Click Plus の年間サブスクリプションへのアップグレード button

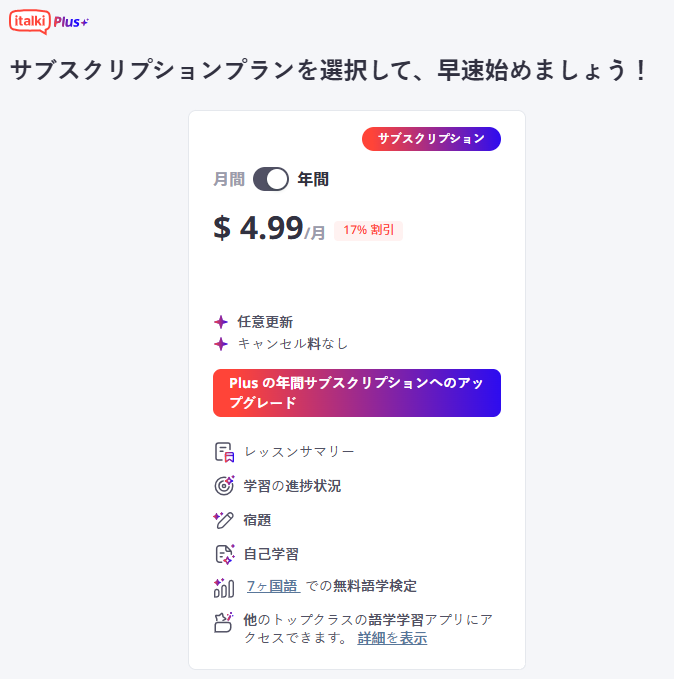(x=357, y=393)
